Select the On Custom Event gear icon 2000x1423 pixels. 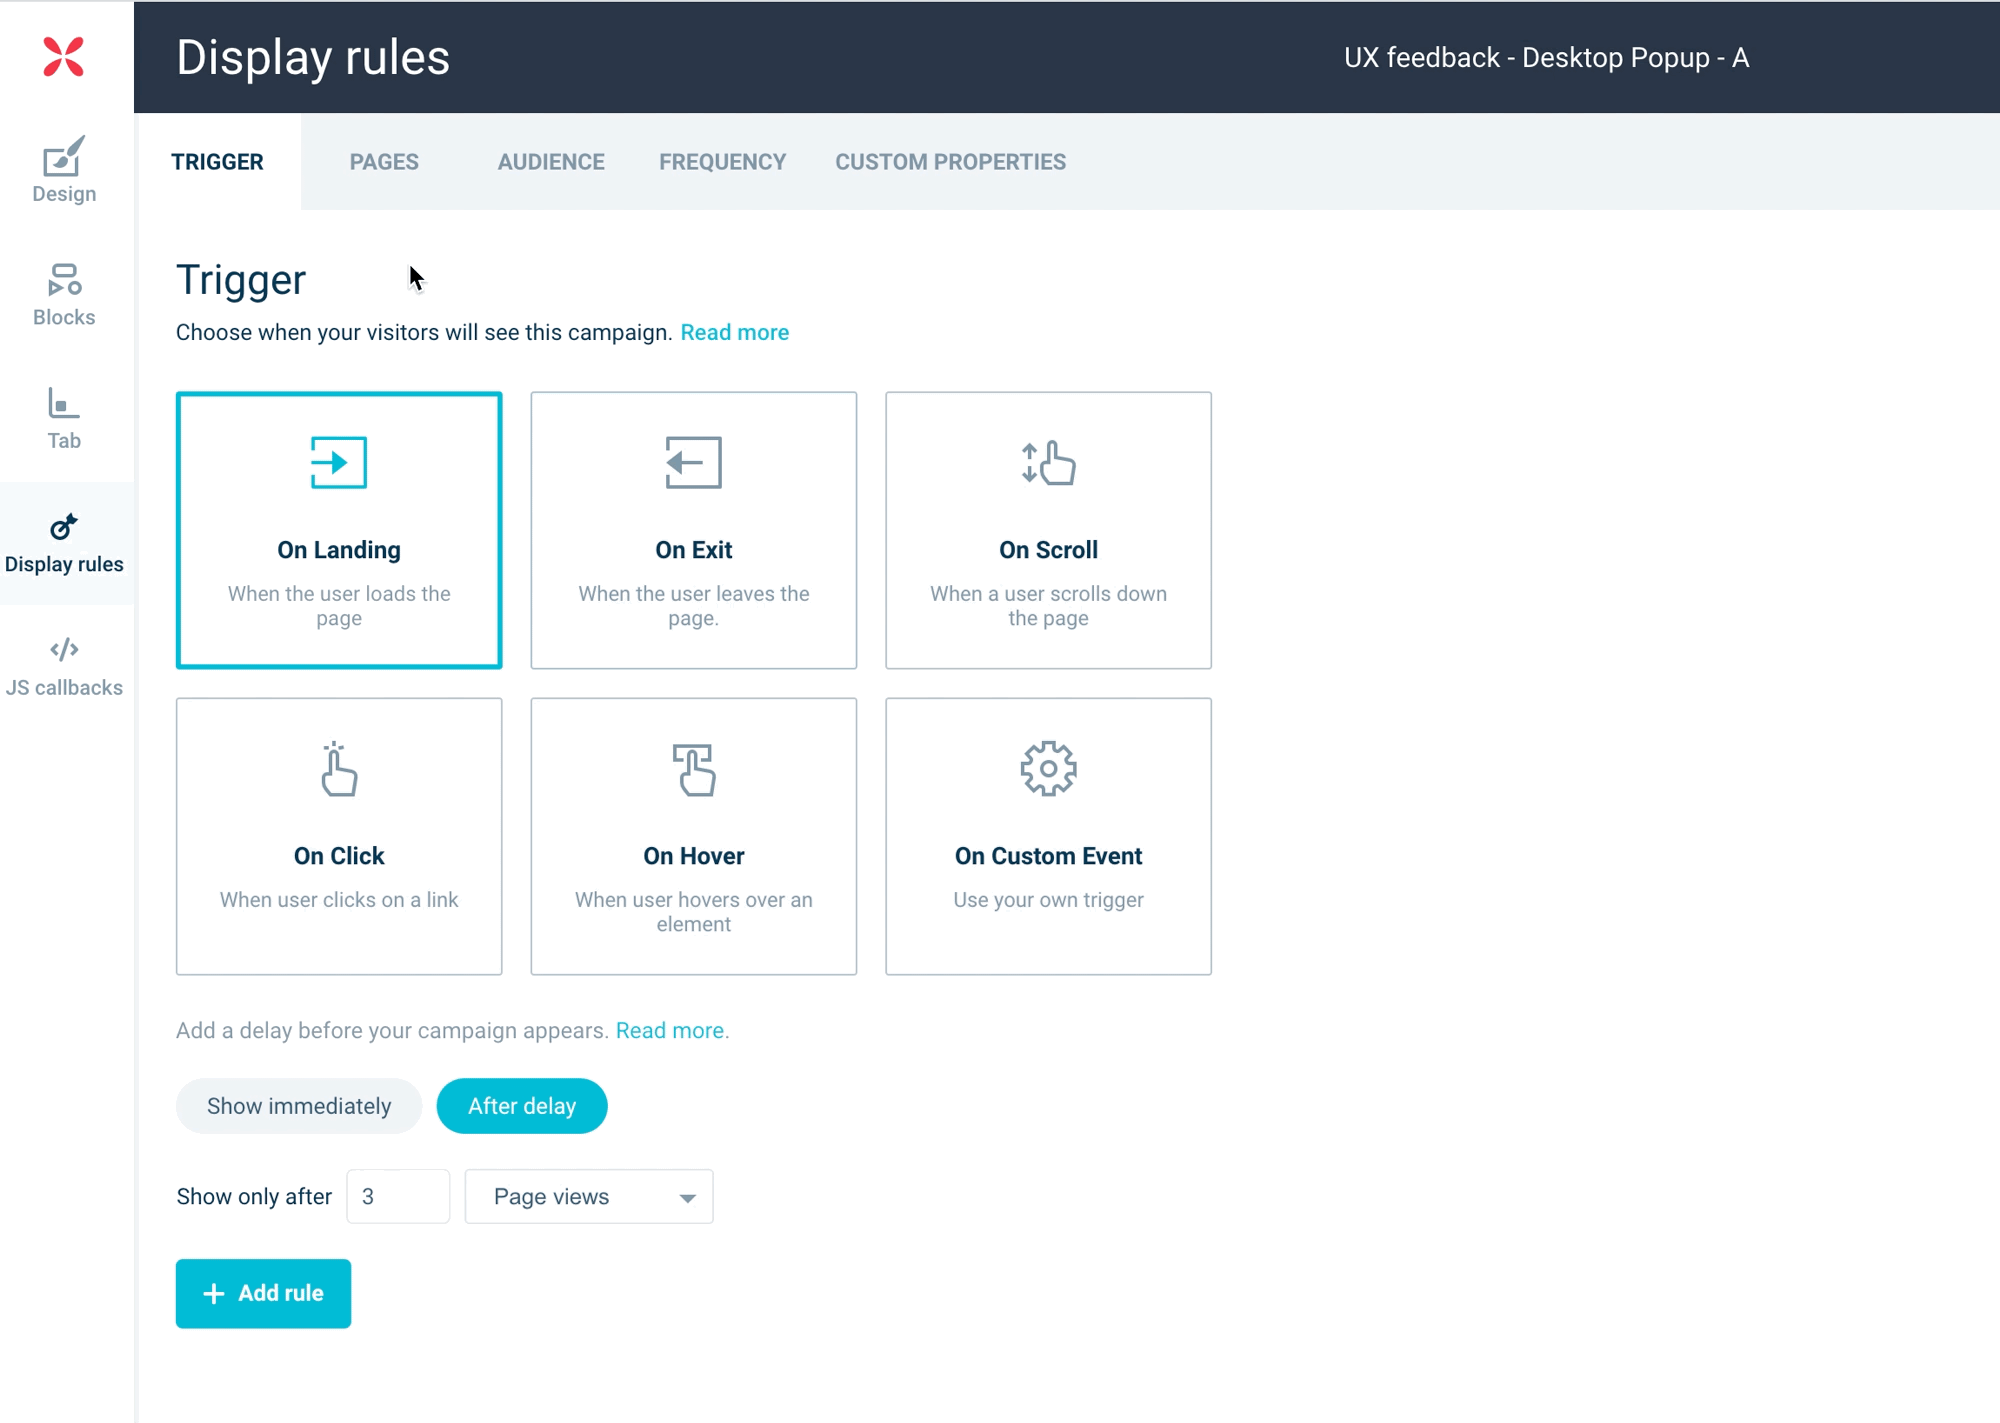pos(1048,768)
